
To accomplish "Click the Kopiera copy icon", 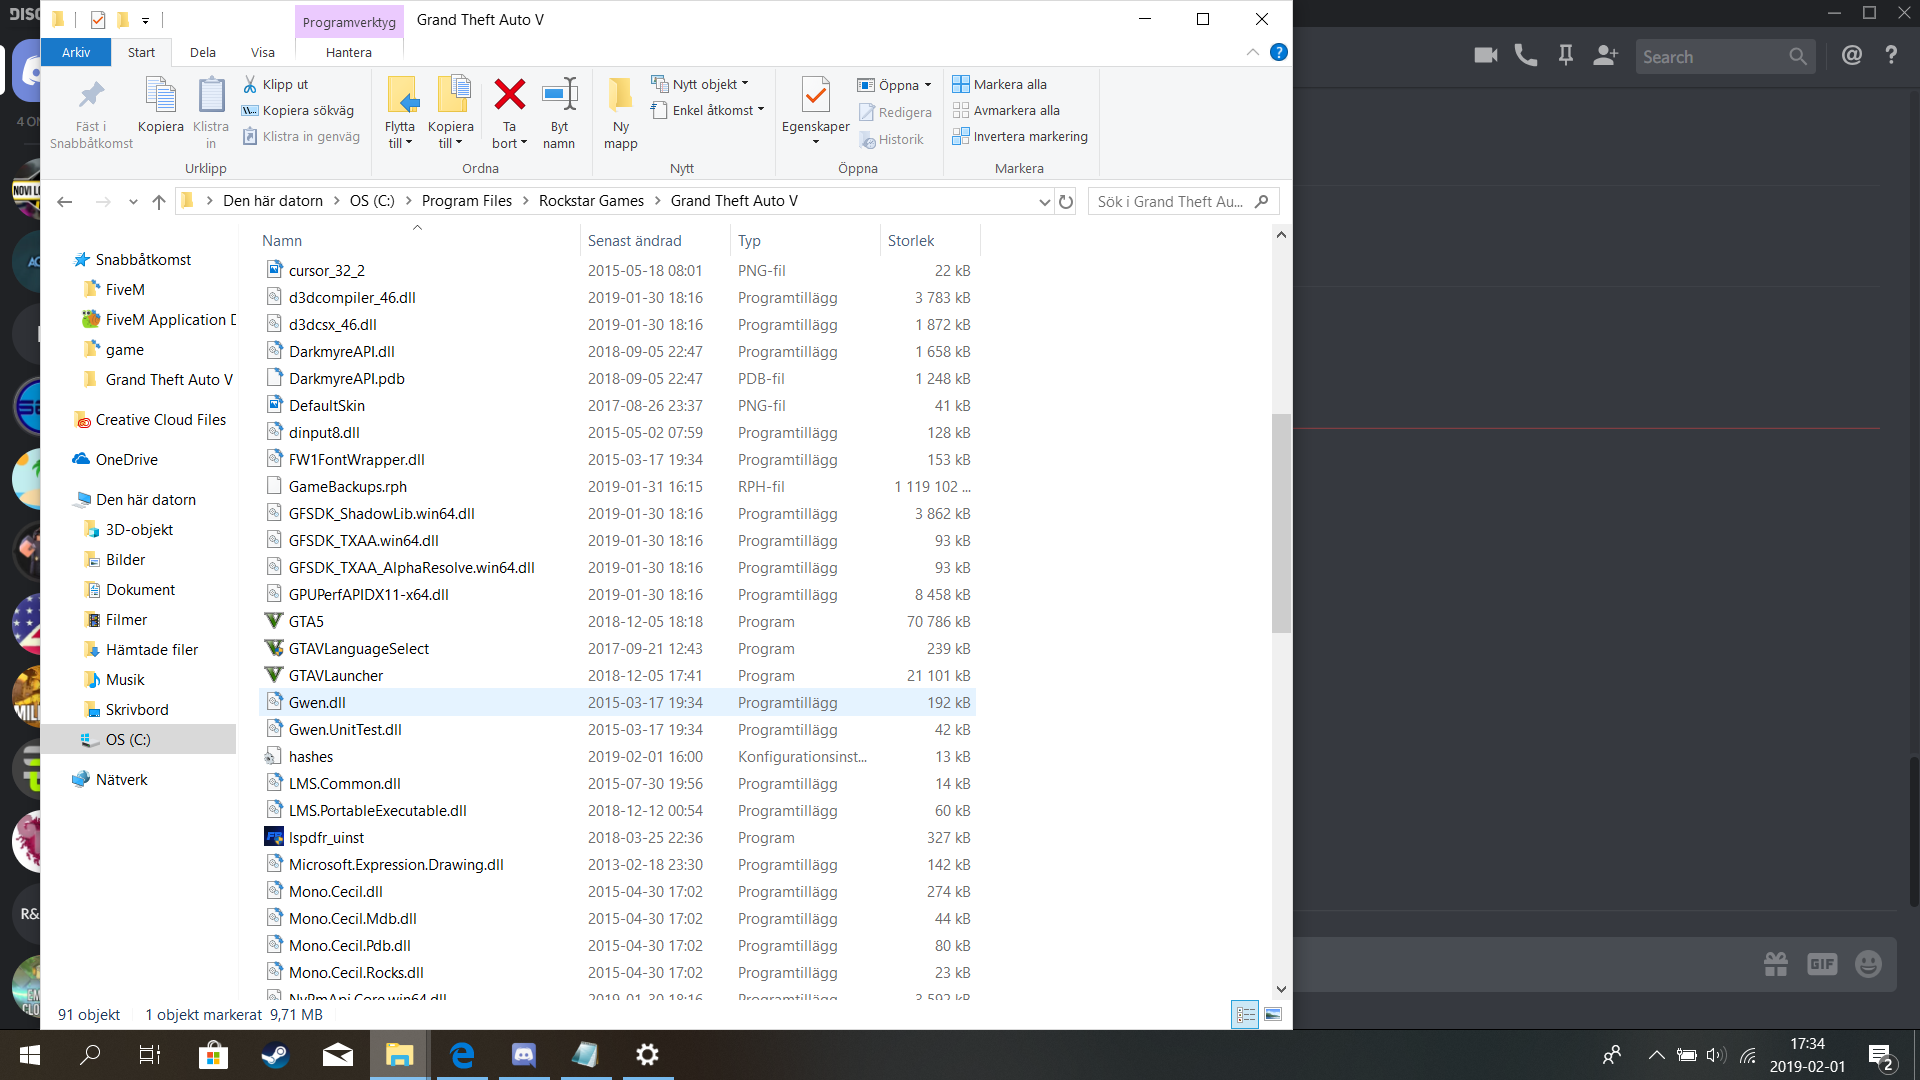I will [x=161, y=96].
